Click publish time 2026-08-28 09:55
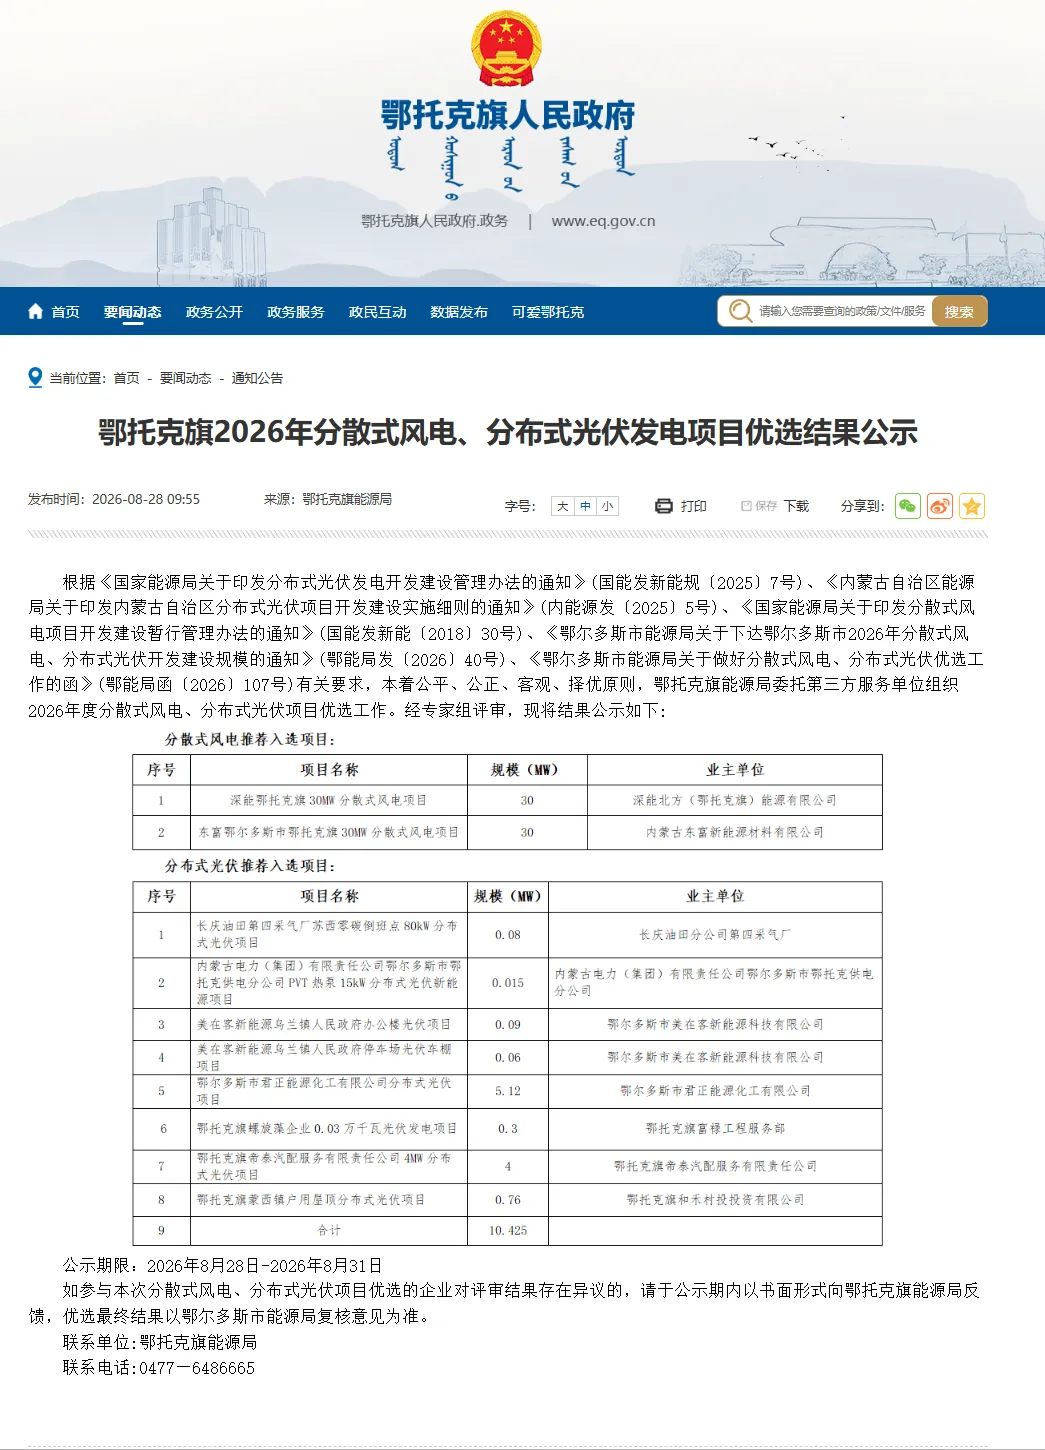The width and height of the screenshot is (1045, 1450). (x=146, y=499)
